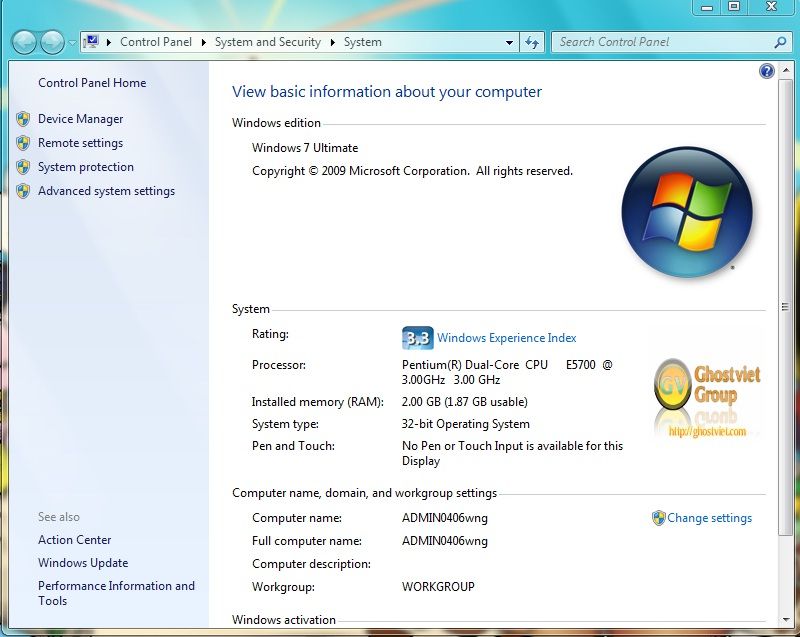Open Windows Update link

pyautogui.click(x=83, y=563)
